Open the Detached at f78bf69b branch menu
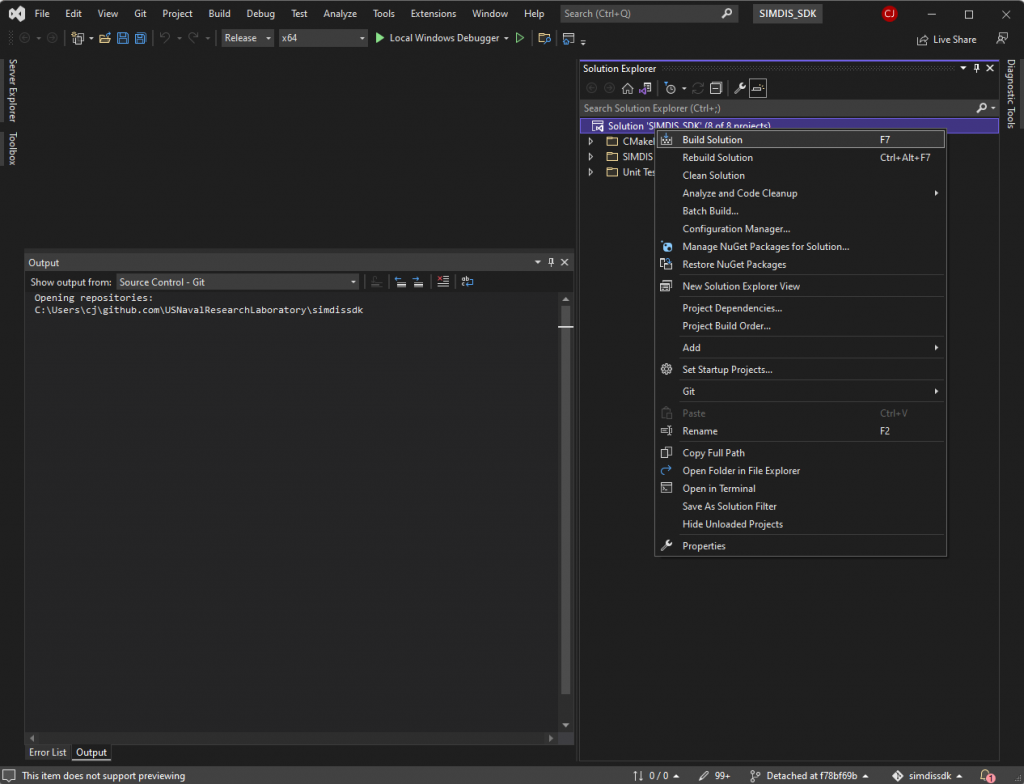Viewport: 1024px width, 784px height. [x=809, y=776]
